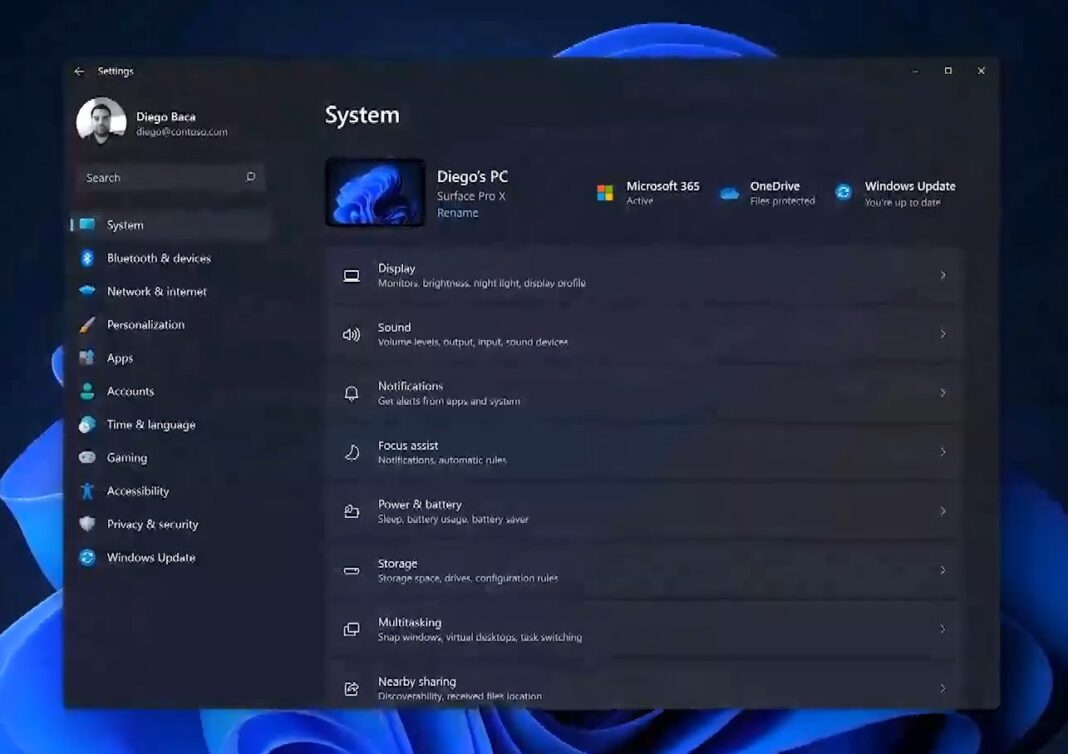Click the Storage drive icon
Screen dimensions: 1068x754
(x=351, y=569)
